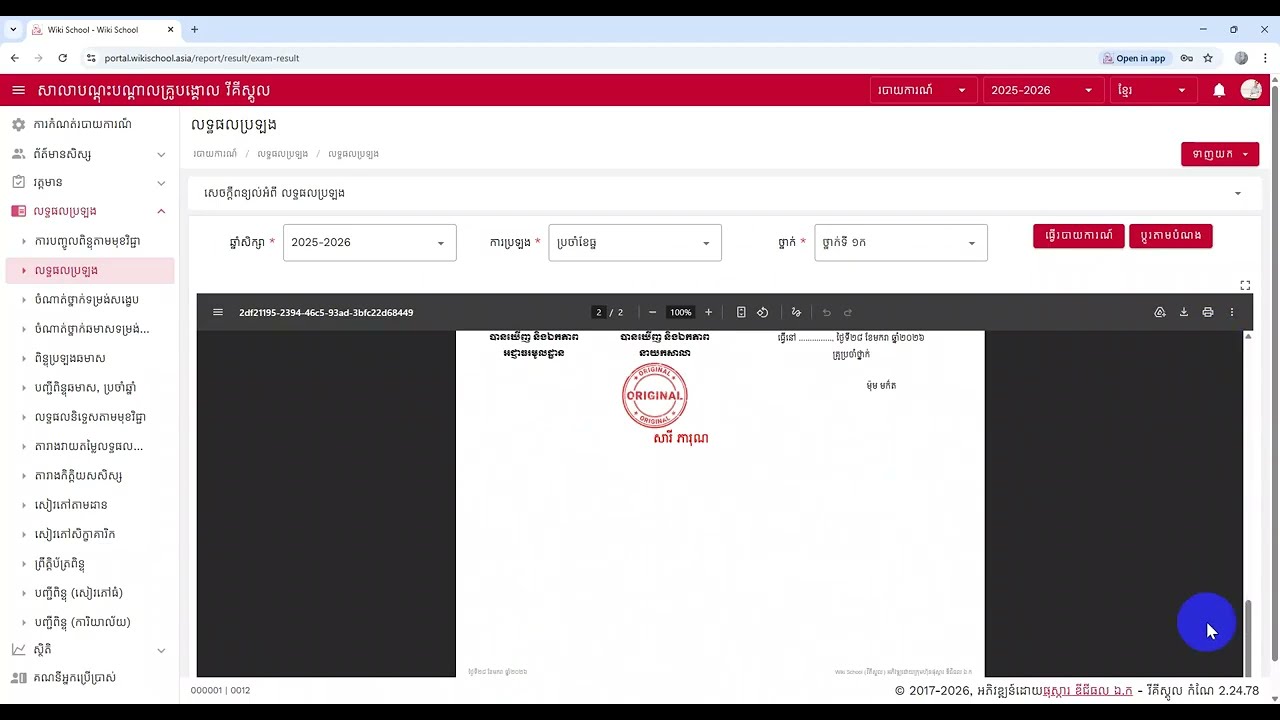This screenshot has height=720, width=1280.
Task: Click the PDF viewer vertical scrollbar thumb
Action: (1247, 637)
